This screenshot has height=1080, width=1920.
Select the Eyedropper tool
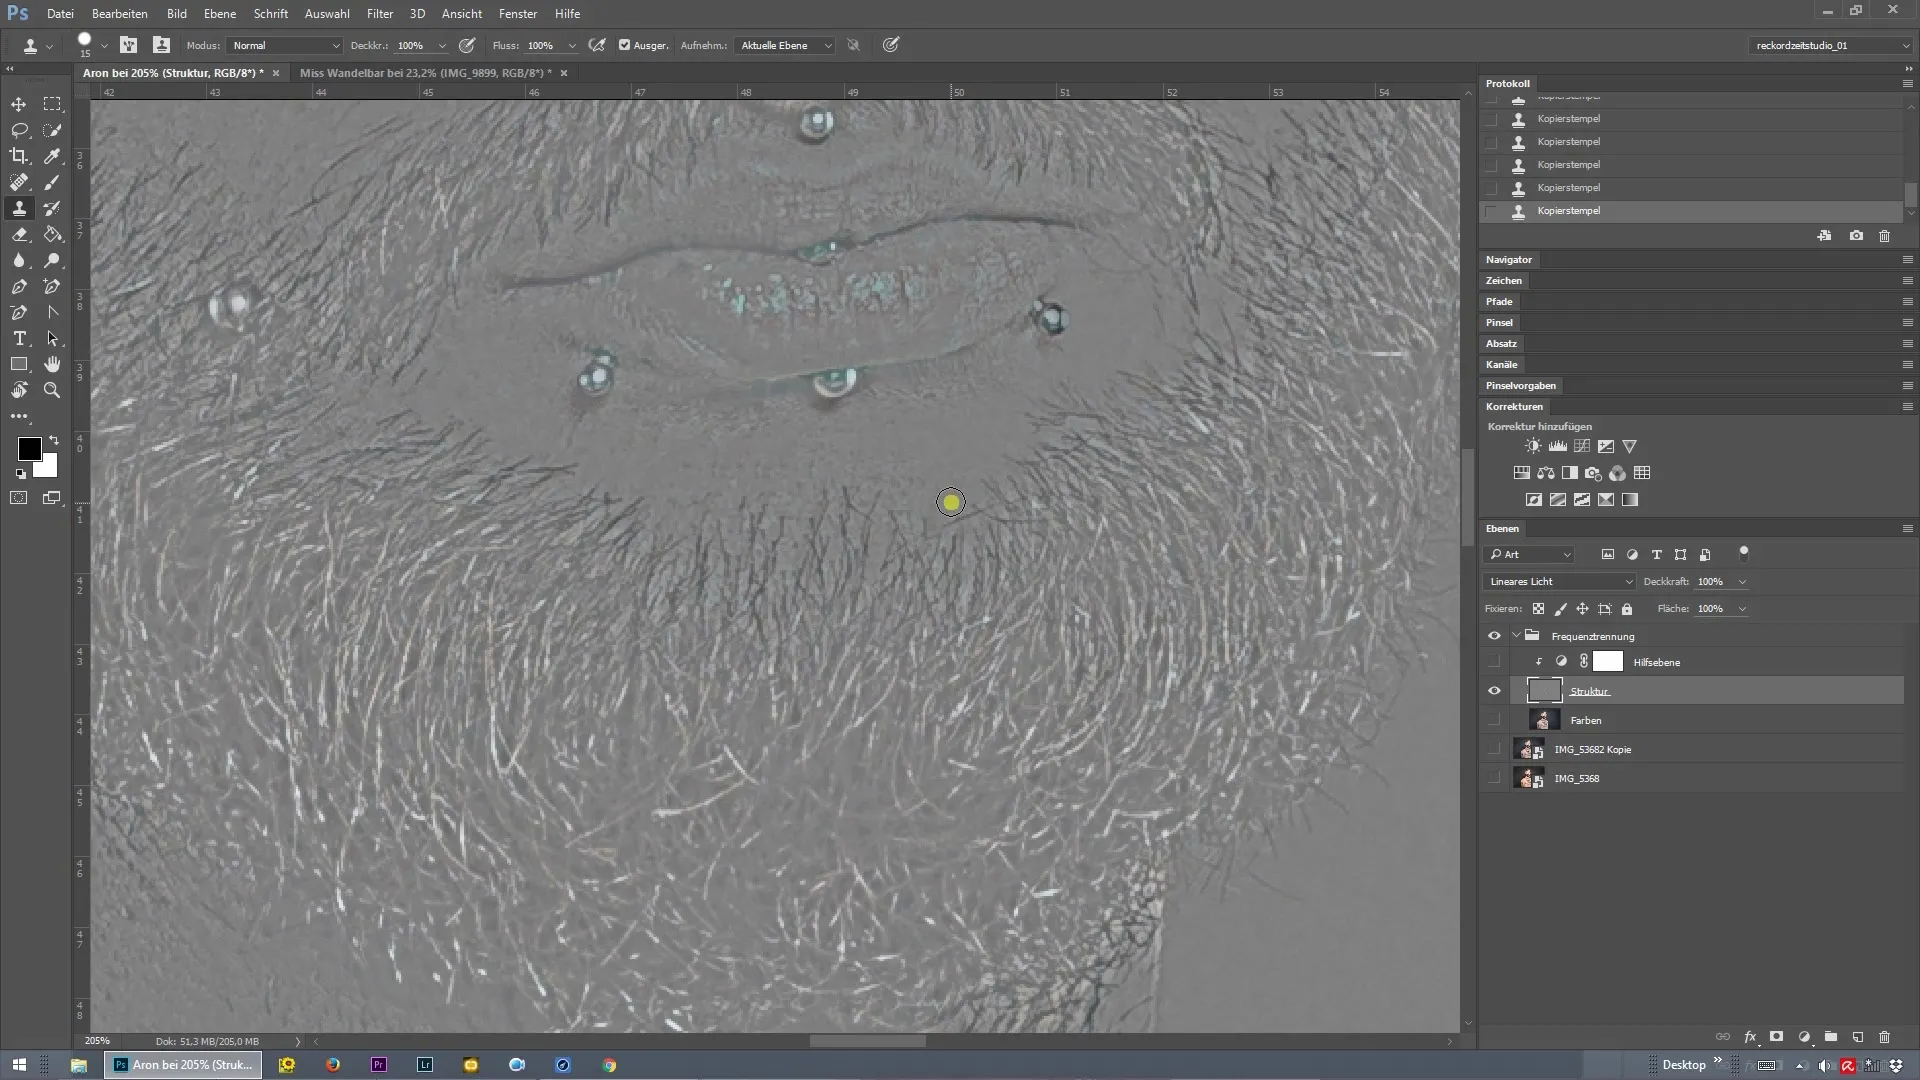pos(52,156)
